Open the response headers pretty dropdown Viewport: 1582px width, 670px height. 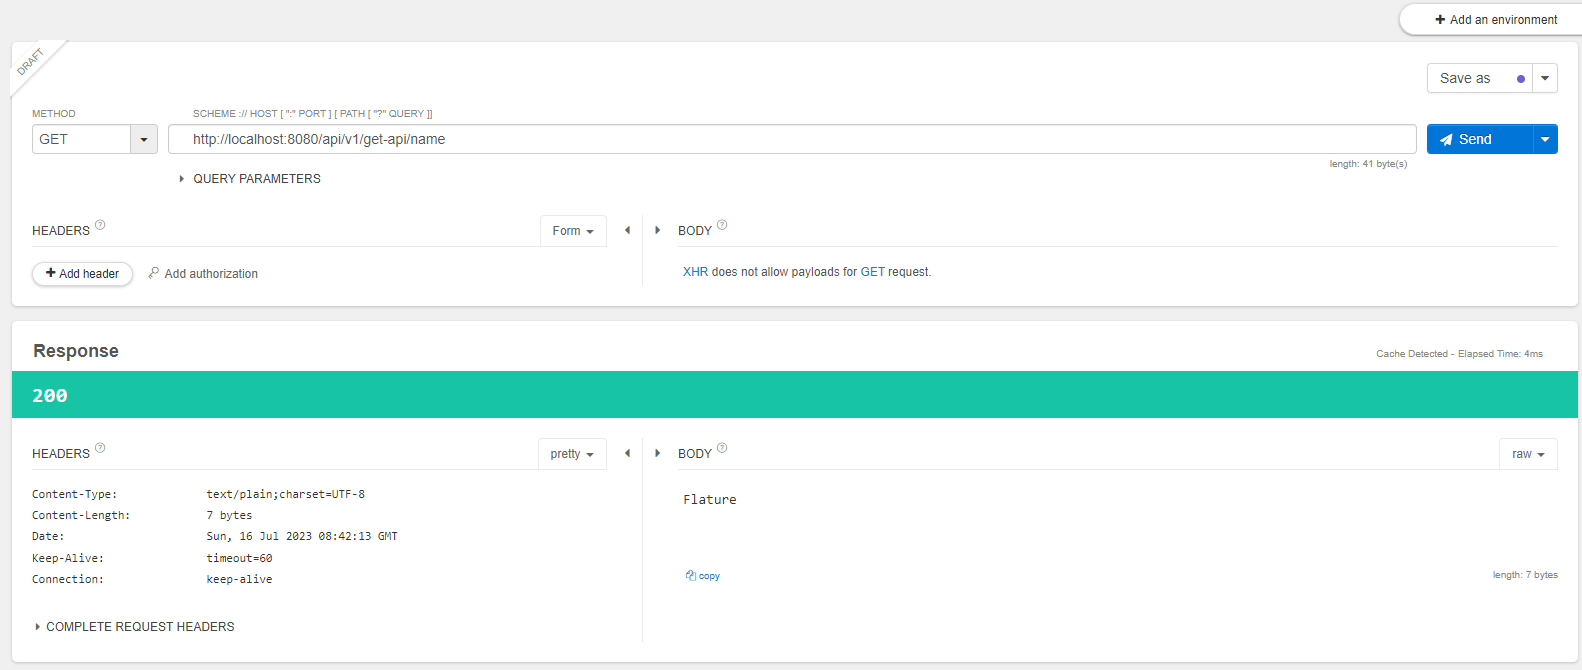pyautogui.click(x=572, y=454)
